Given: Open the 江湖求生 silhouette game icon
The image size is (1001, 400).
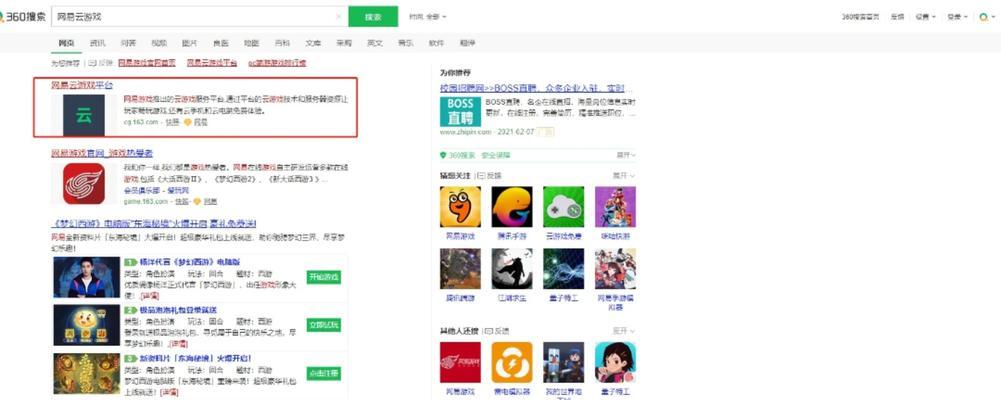Looking at the screenshot, I should 512,269.
